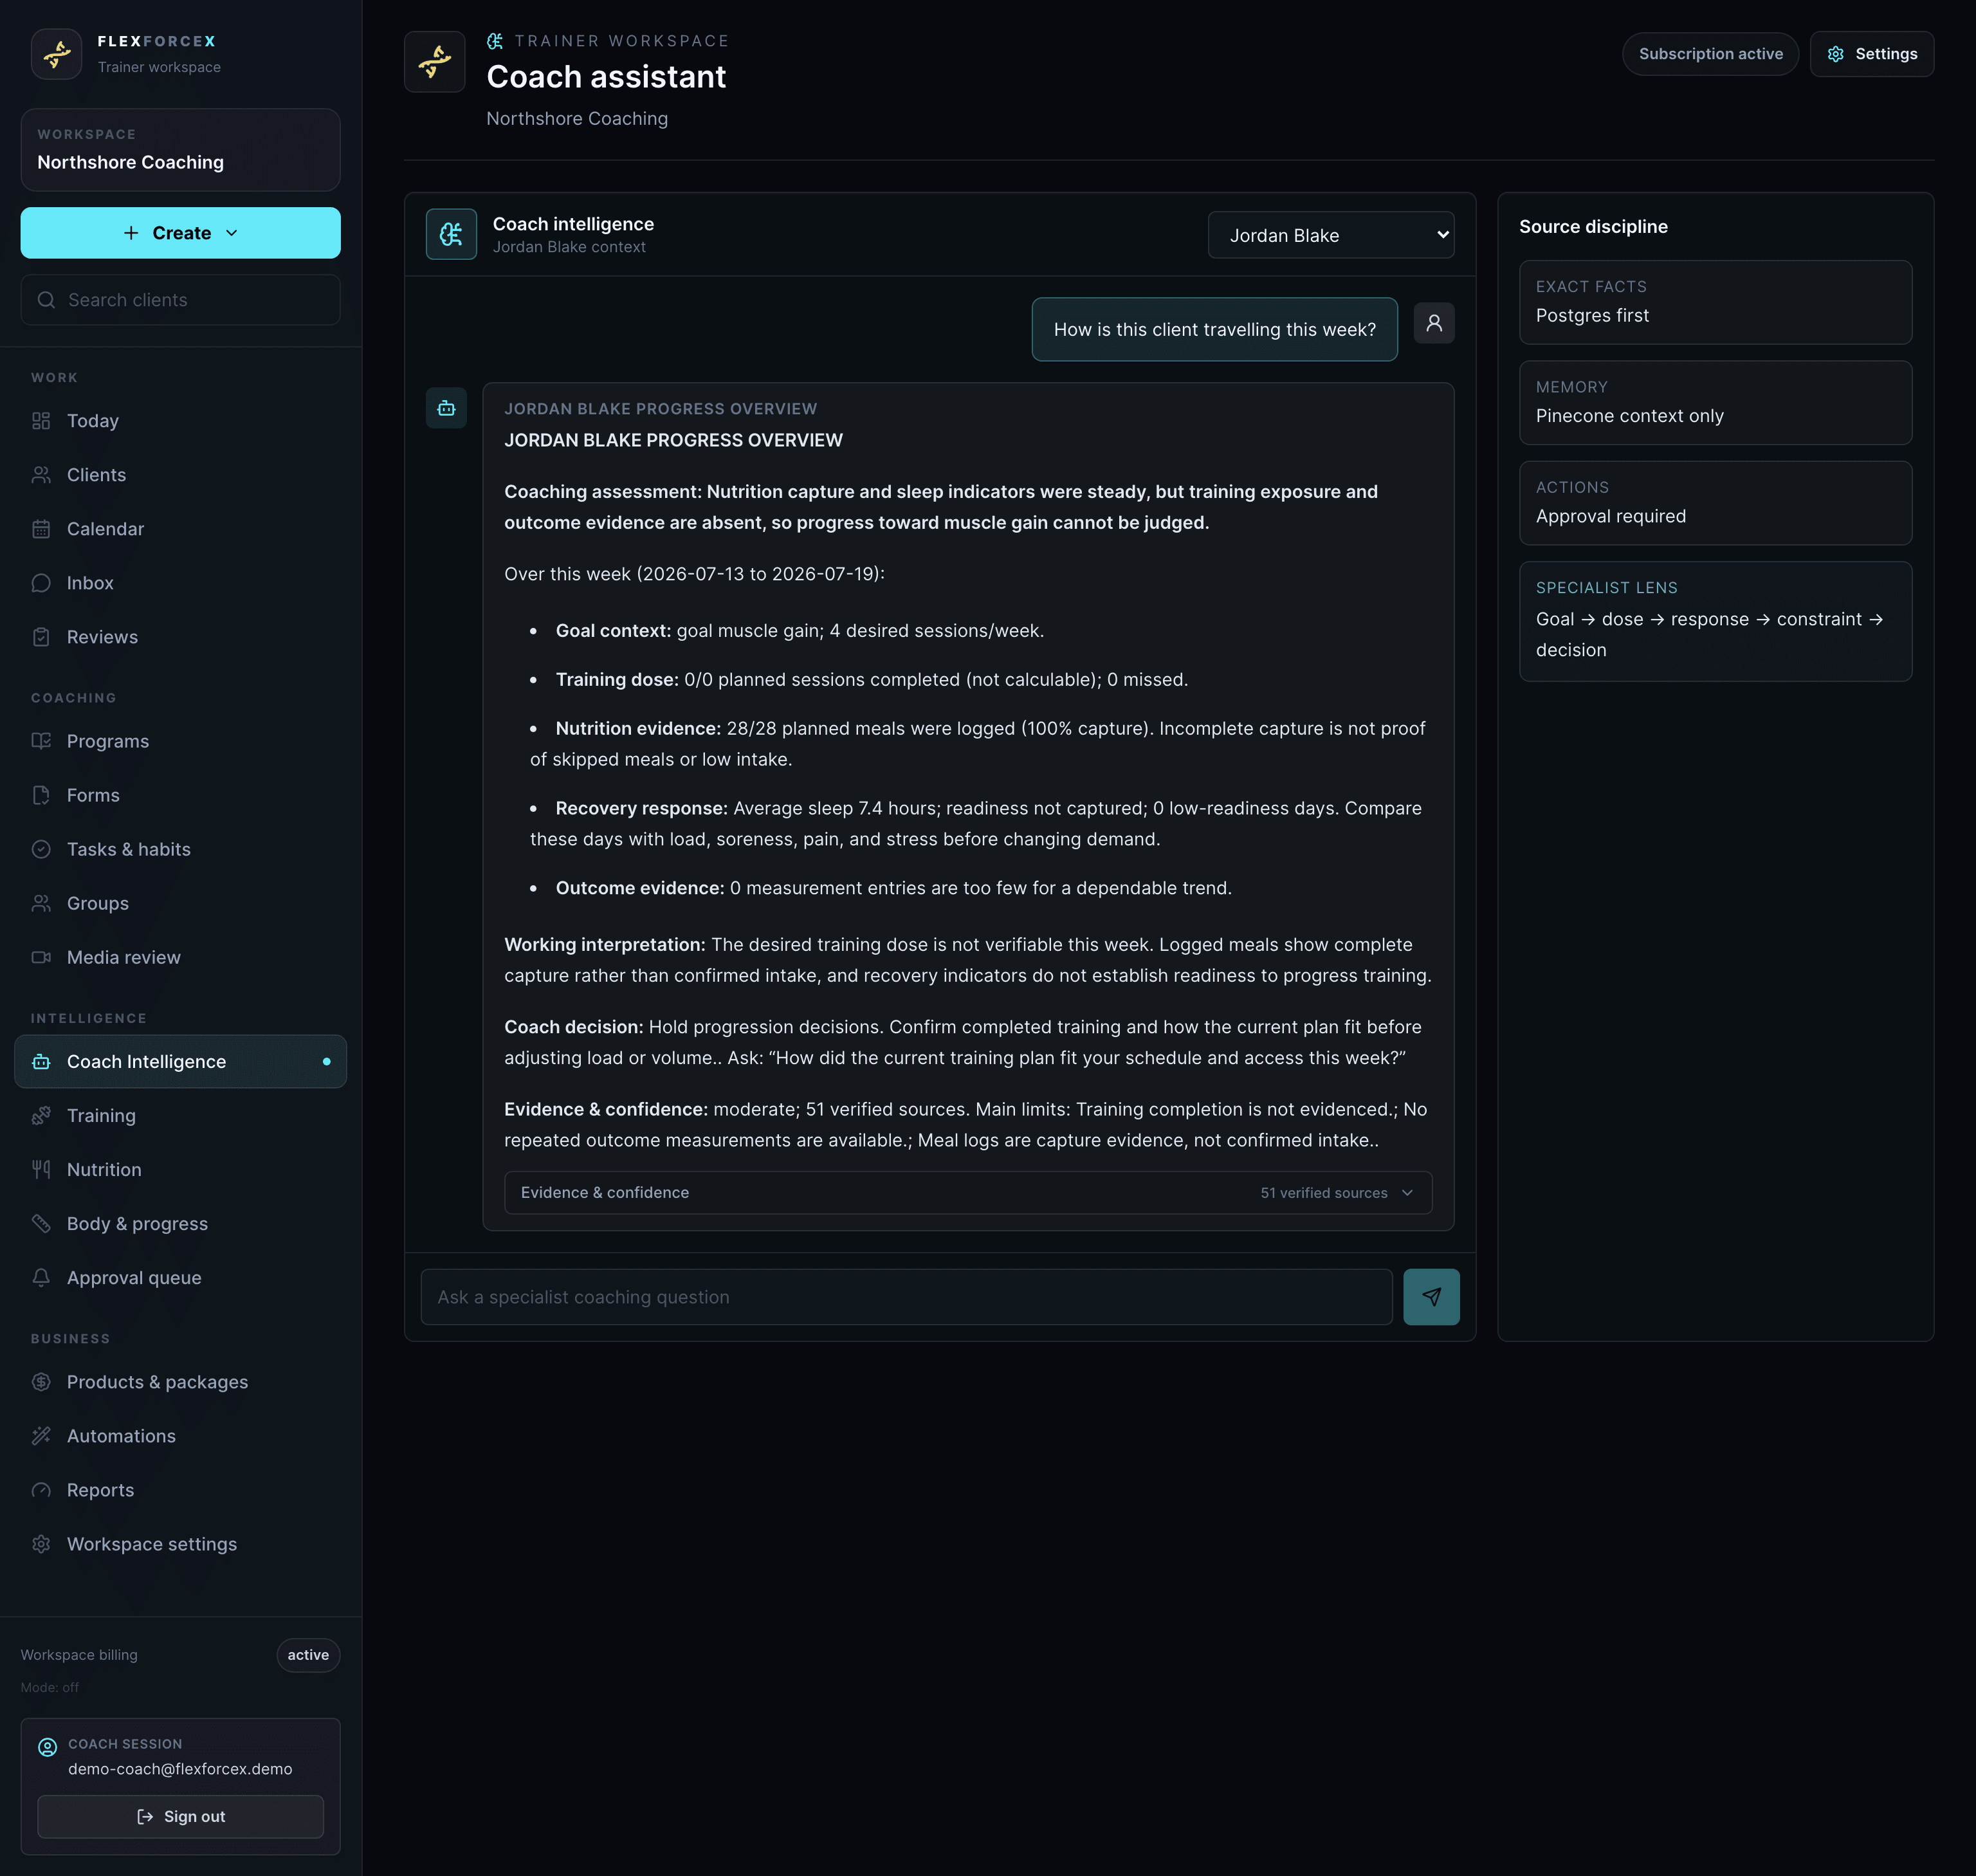Image resolution: width=1976 pixels, height=1876 pixels.
Task: Click the Workspace billing label
Action: (x=79, y=1655)
